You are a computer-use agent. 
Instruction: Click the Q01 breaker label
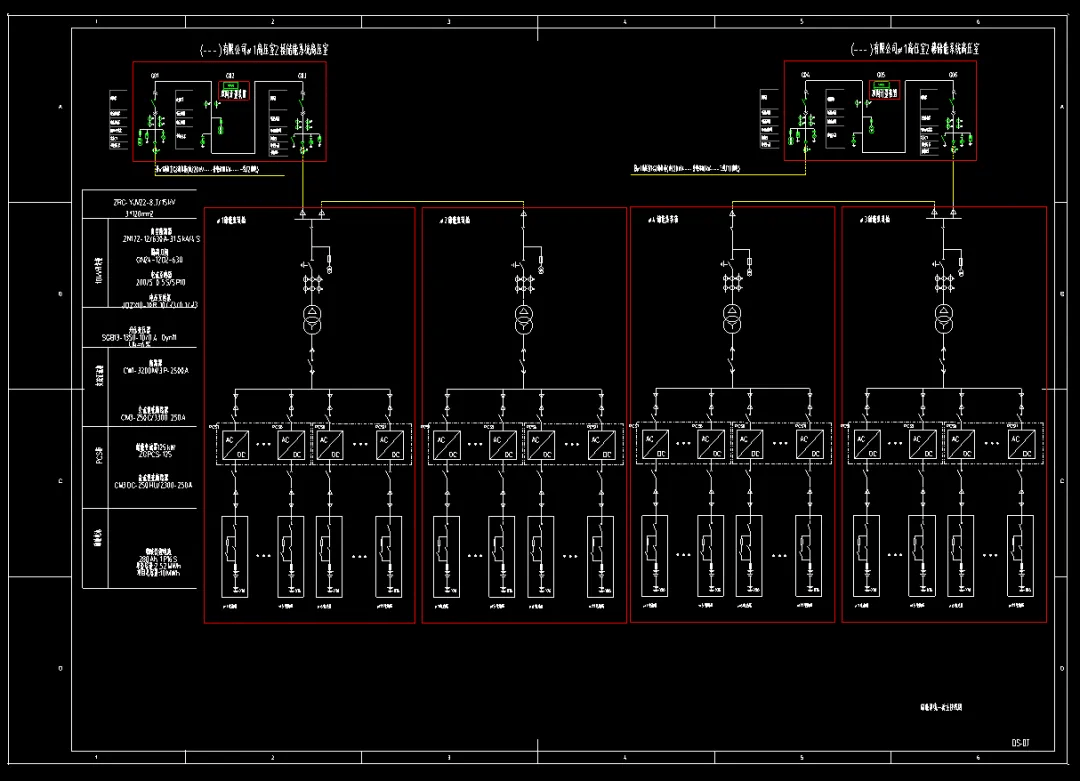coord(155,75)
